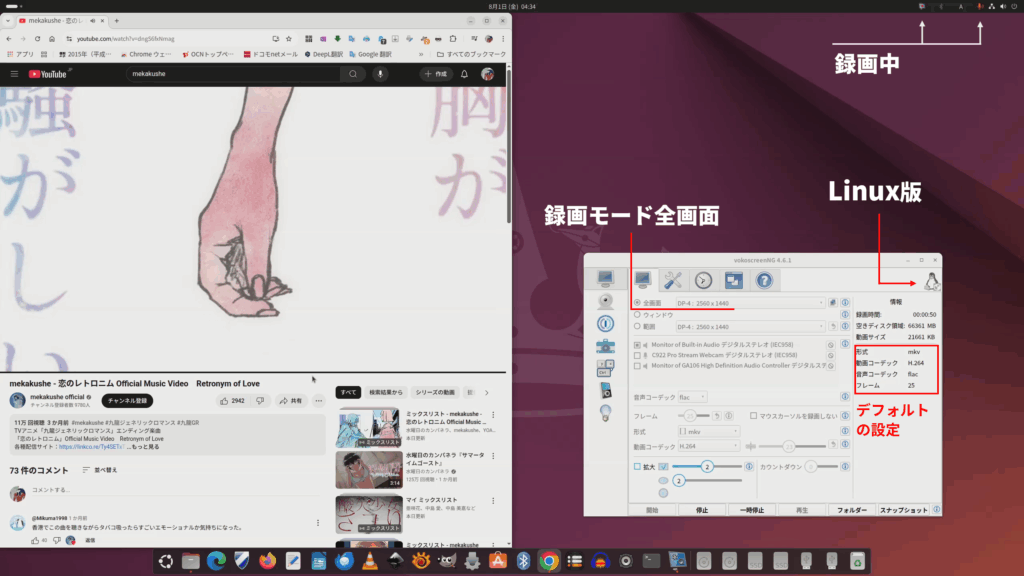Launch VLC from the dock
The image size is (1024, 576).
(x=369, y=561)
